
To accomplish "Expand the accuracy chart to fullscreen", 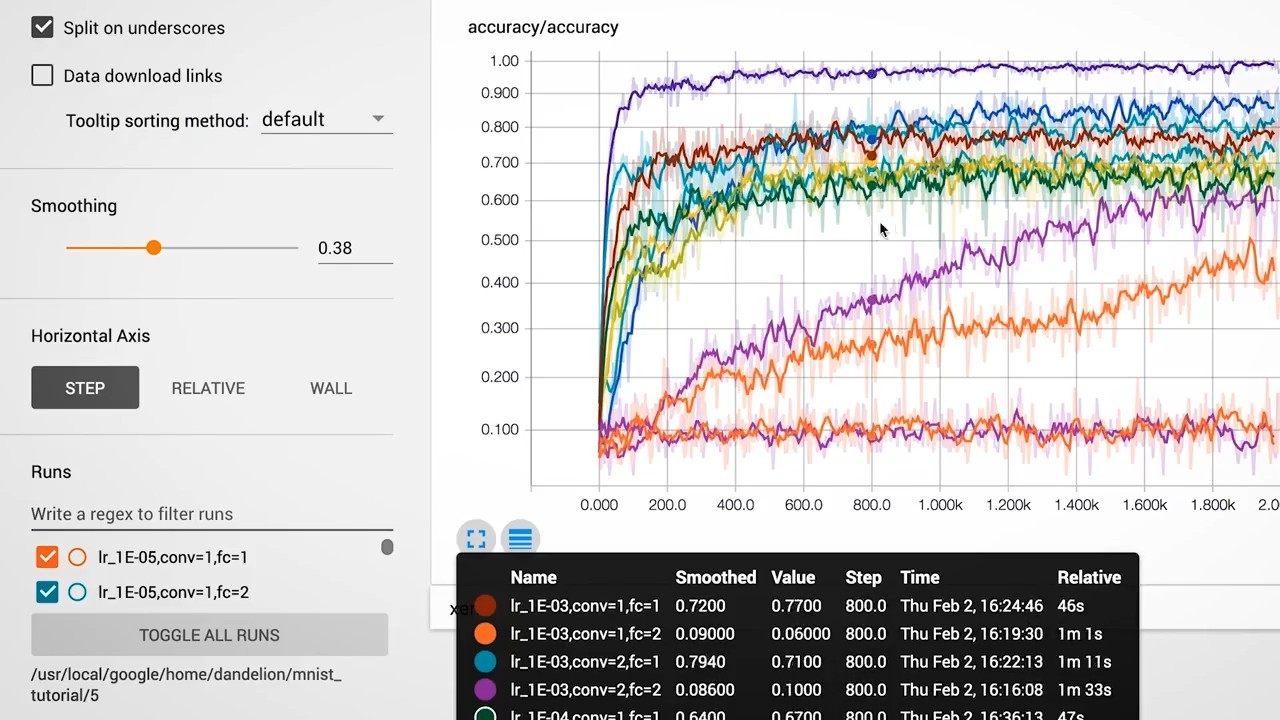I will [475, 538].
